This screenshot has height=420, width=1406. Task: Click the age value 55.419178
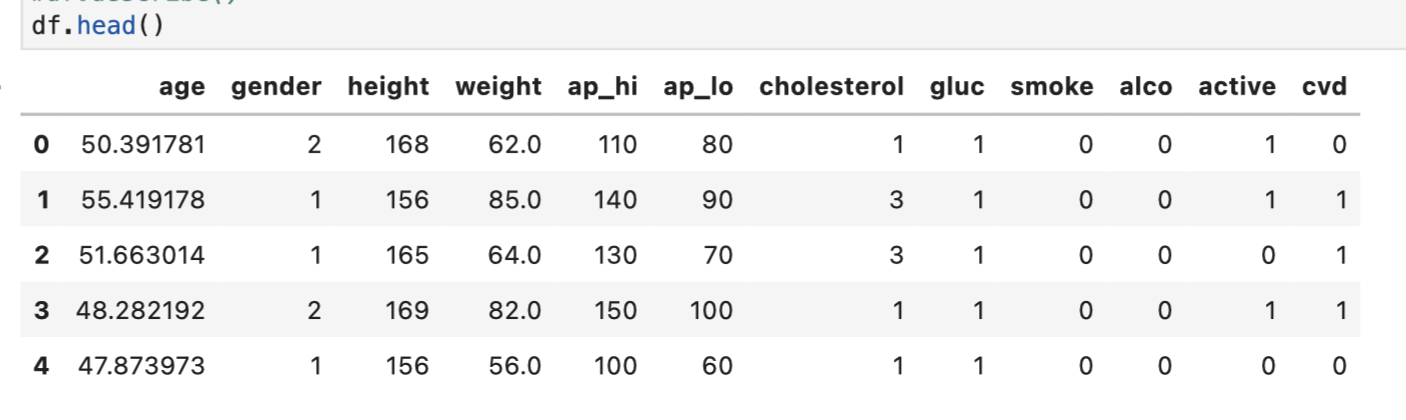pos(141,200)
